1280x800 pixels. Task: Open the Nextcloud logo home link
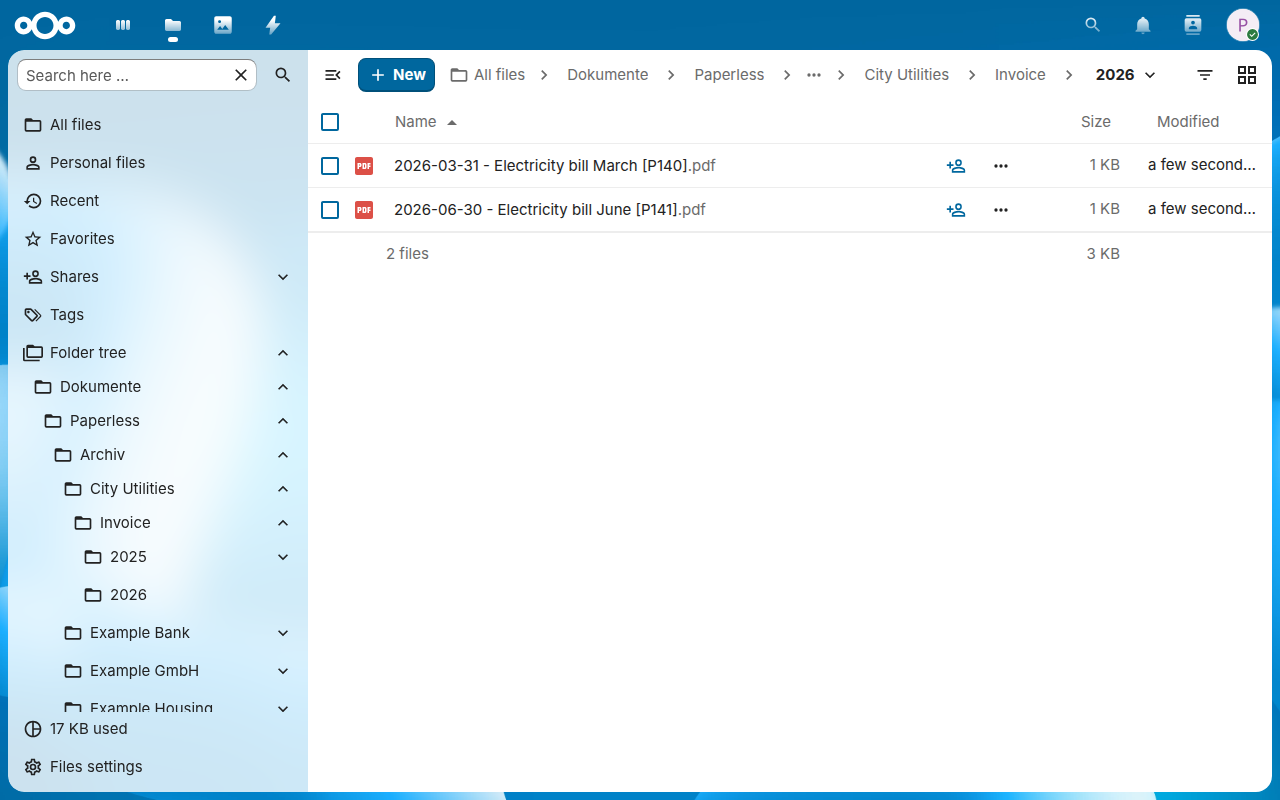pyautogui.click(x=45, y=25)
